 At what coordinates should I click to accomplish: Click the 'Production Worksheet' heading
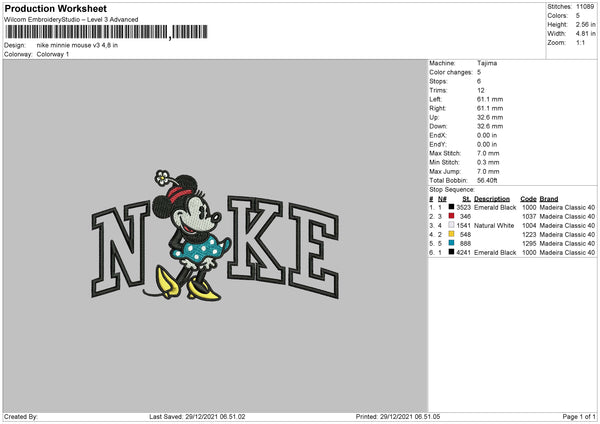[55, 8]
